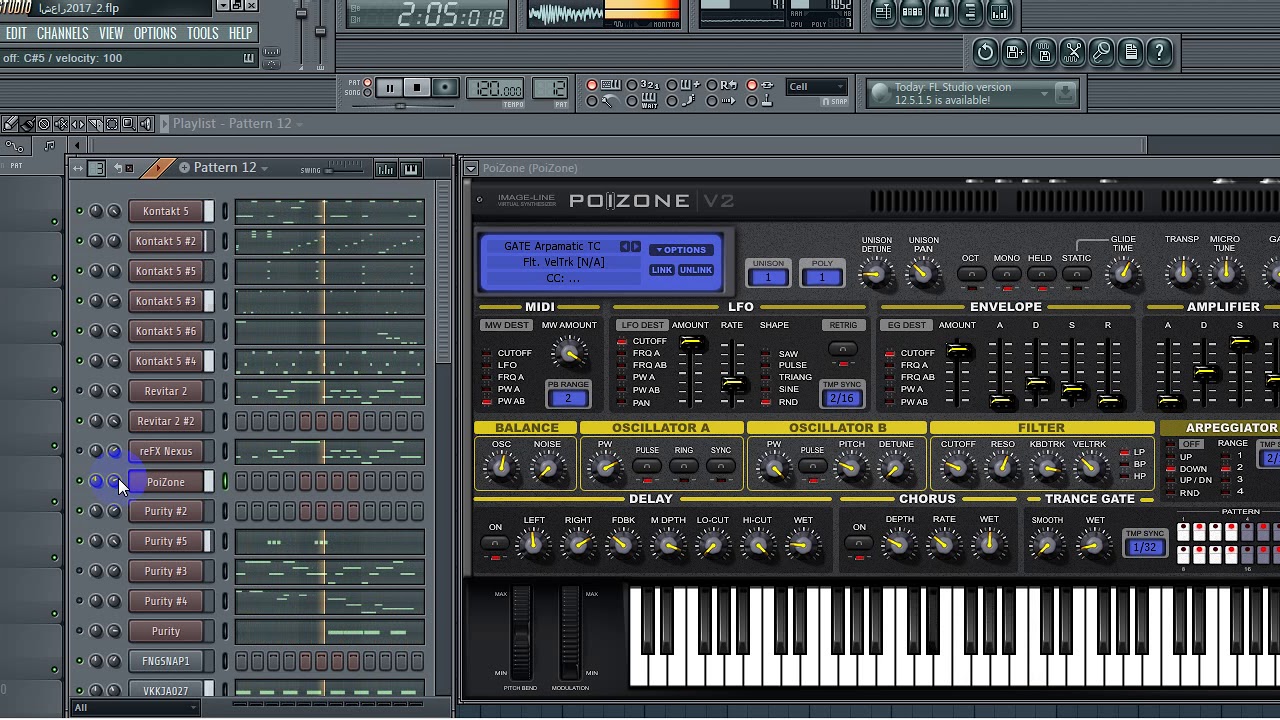Click the render to audio disk icon
Viewport: 1280px width, 720px height.
(x=1043, y=52)
